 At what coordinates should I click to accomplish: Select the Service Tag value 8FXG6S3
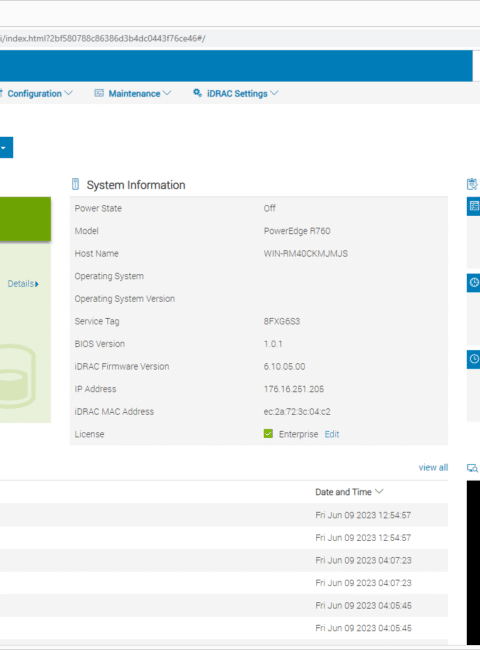coord(282,321)
